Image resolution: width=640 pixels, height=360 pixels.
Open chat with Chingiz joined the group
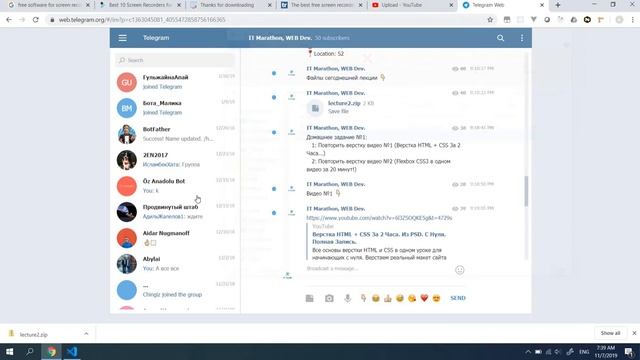coord(175,290)
